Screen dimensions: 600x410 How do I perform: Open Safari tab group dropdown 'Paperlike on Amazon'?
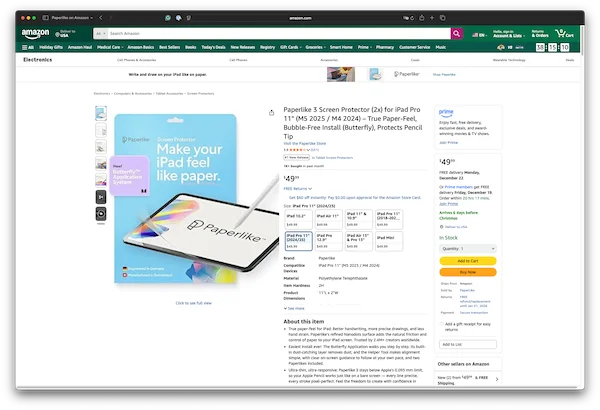click(x=72, y=18)
